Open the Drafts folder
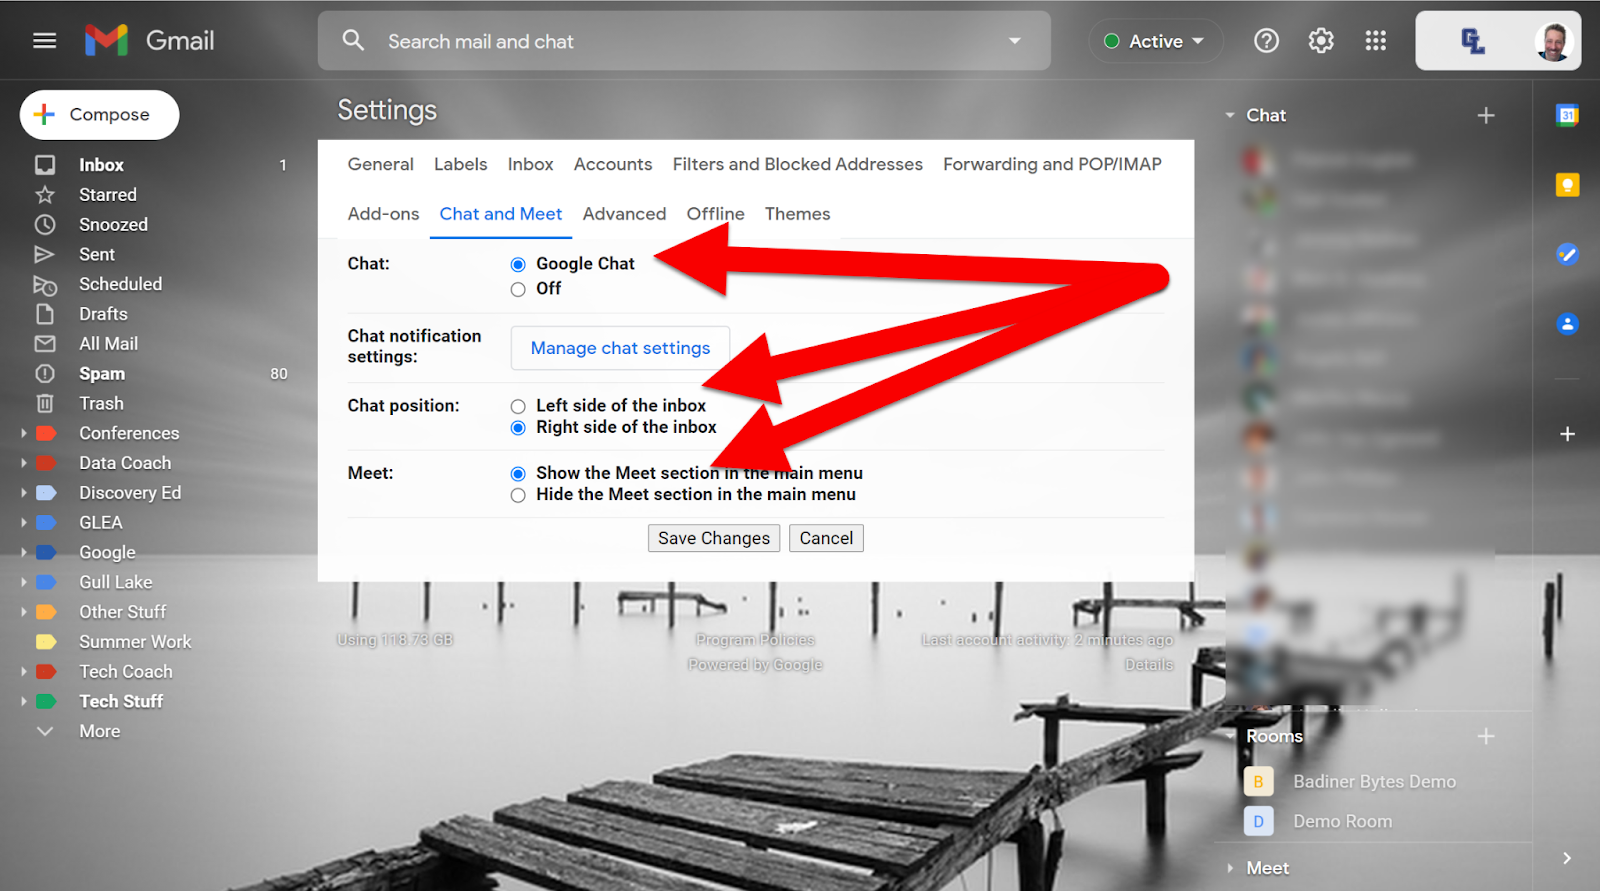This screenshot has width=1600, height=891. 103,314
